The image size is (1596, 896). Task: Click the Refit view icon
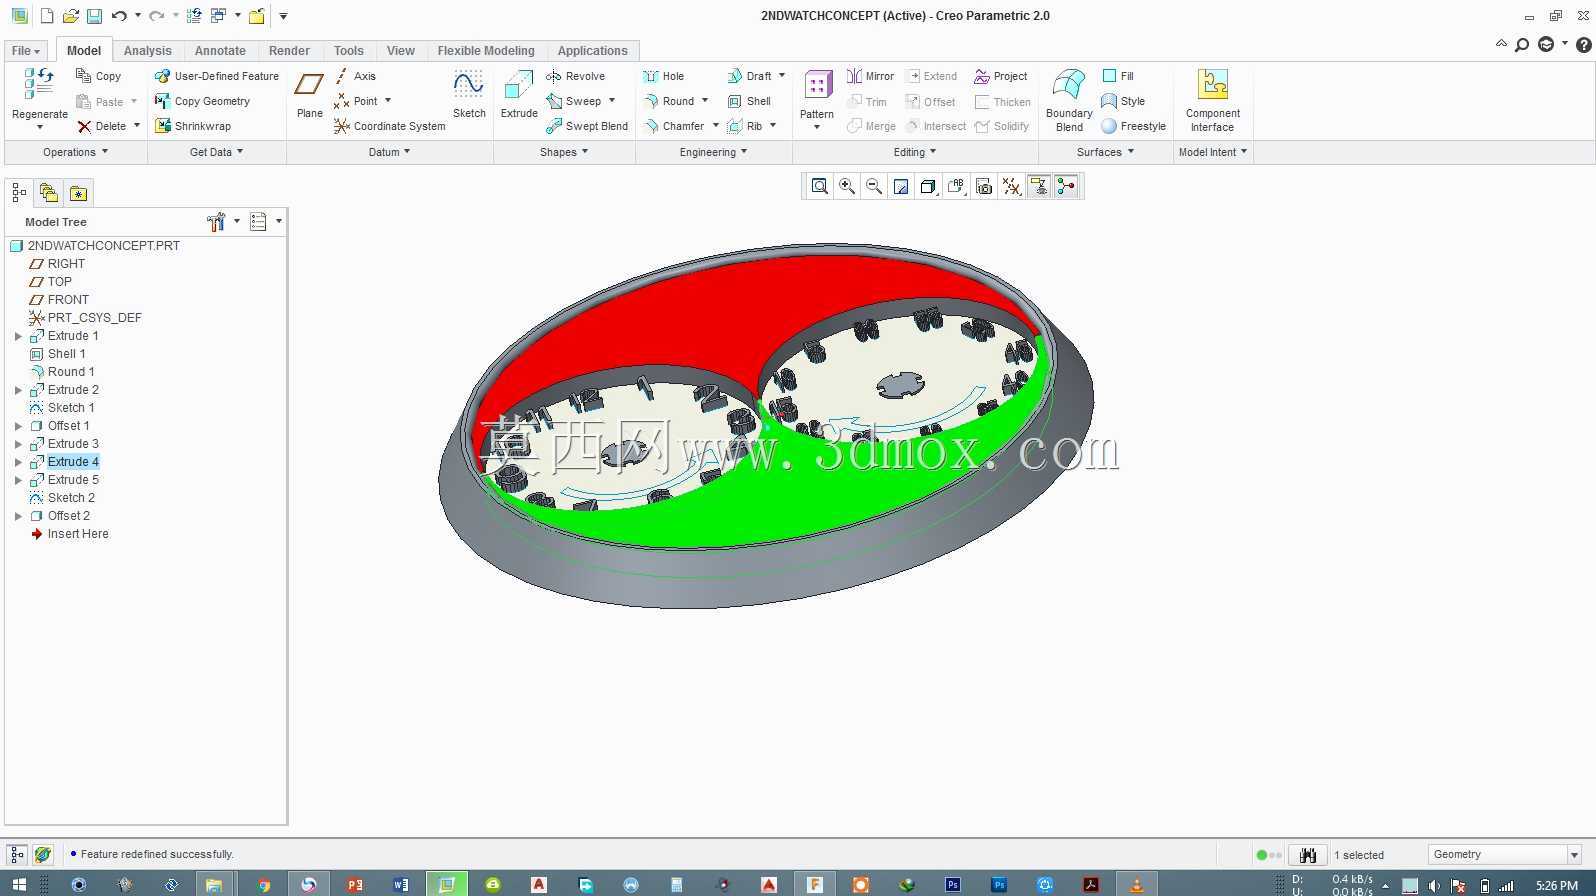[x=820, y=186]
